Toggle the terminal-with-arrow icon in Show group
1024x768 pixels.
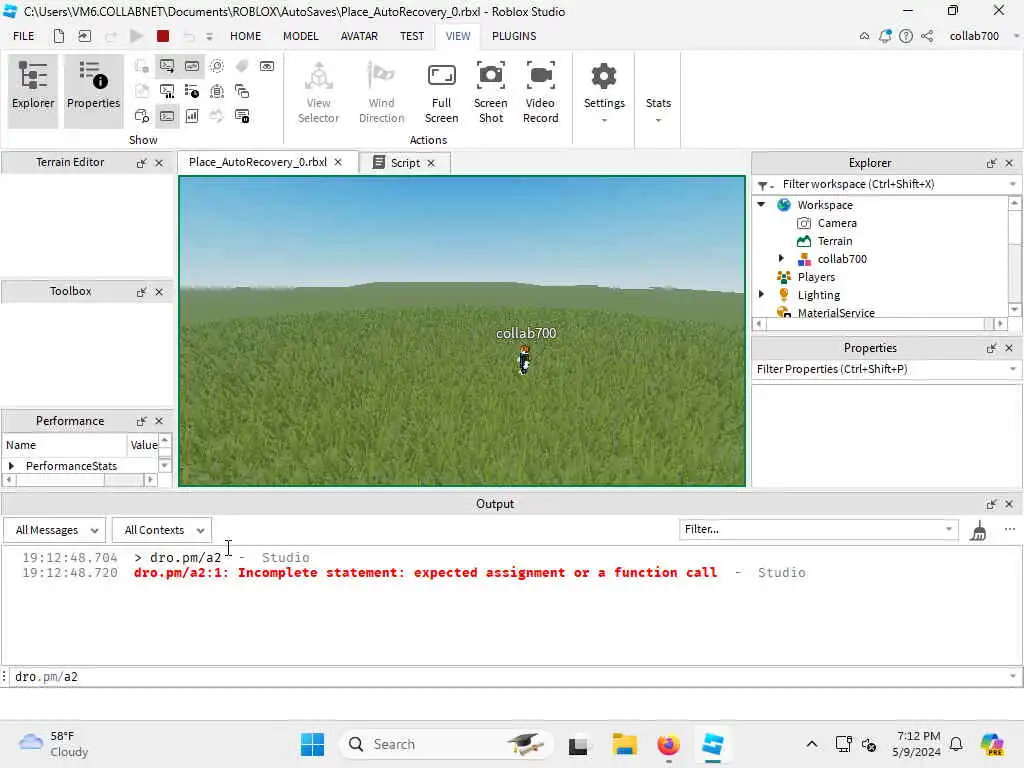click(x=167, y=66)
